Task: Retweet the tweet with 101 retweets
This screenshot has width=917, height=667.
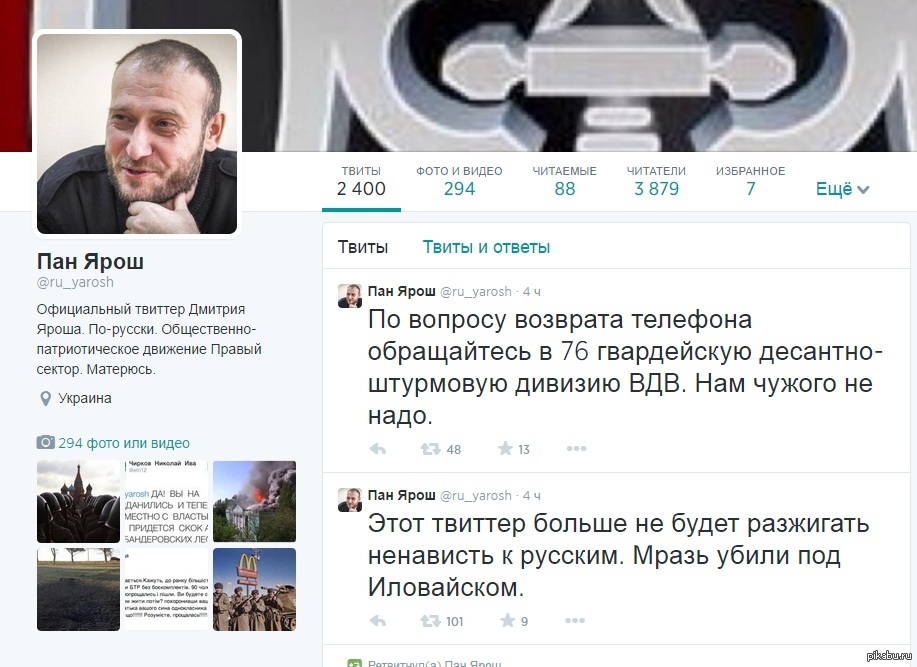Action: 430,621
